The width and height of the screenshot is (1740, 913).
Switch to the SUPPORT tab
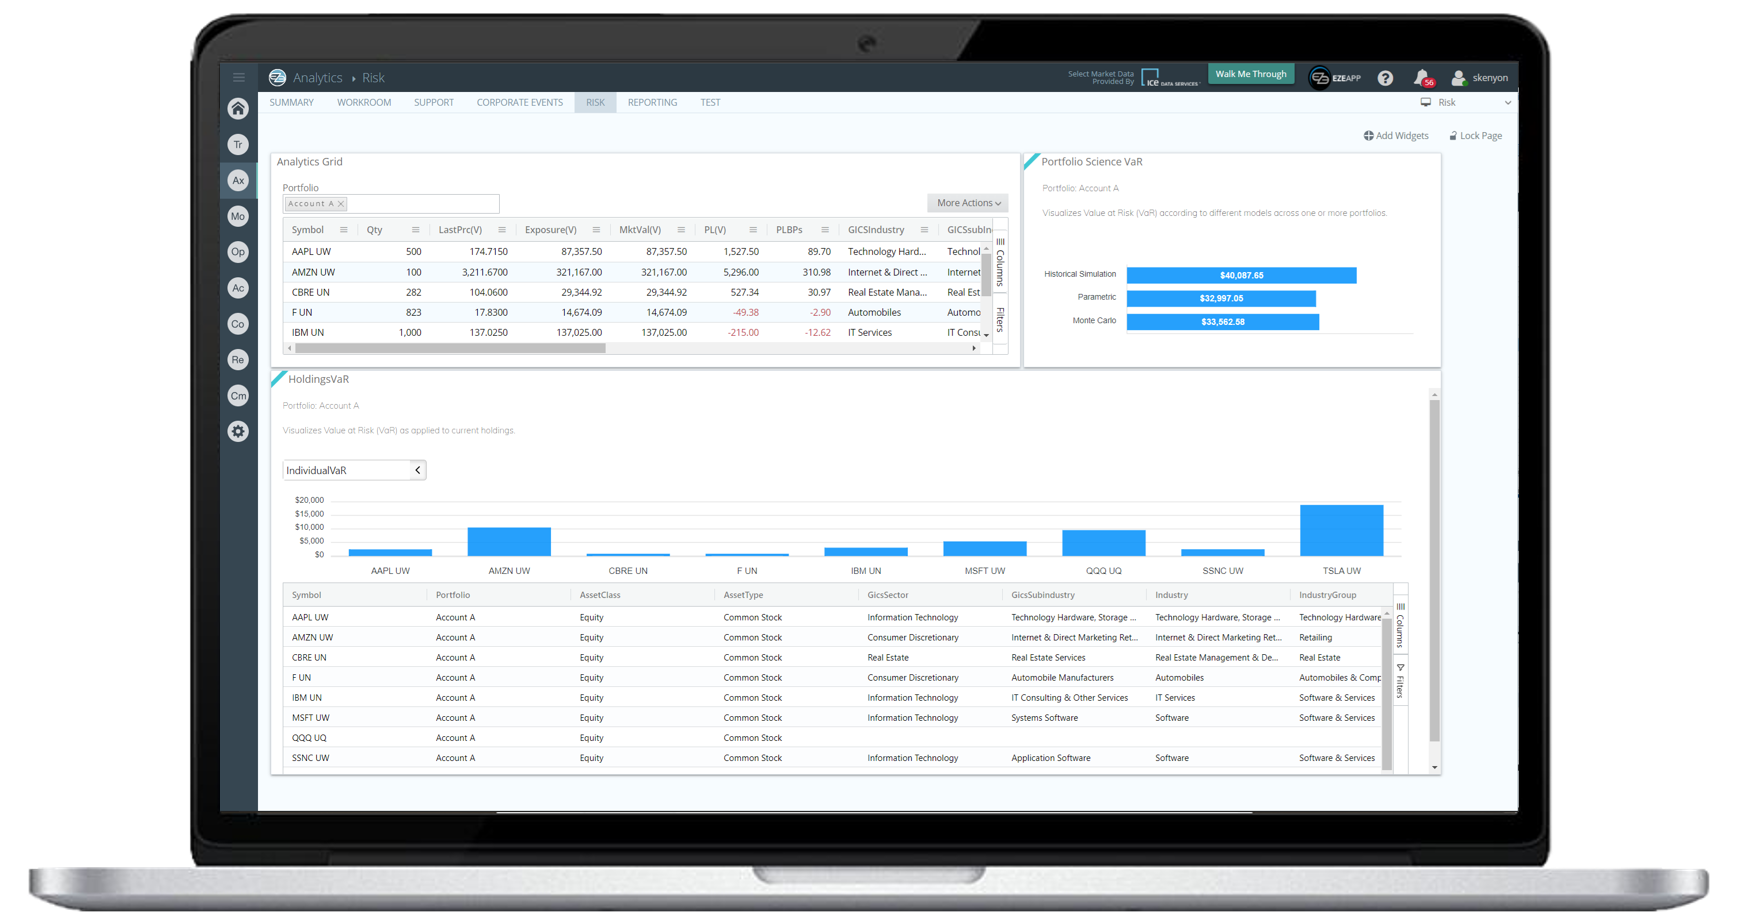(434, 102)
